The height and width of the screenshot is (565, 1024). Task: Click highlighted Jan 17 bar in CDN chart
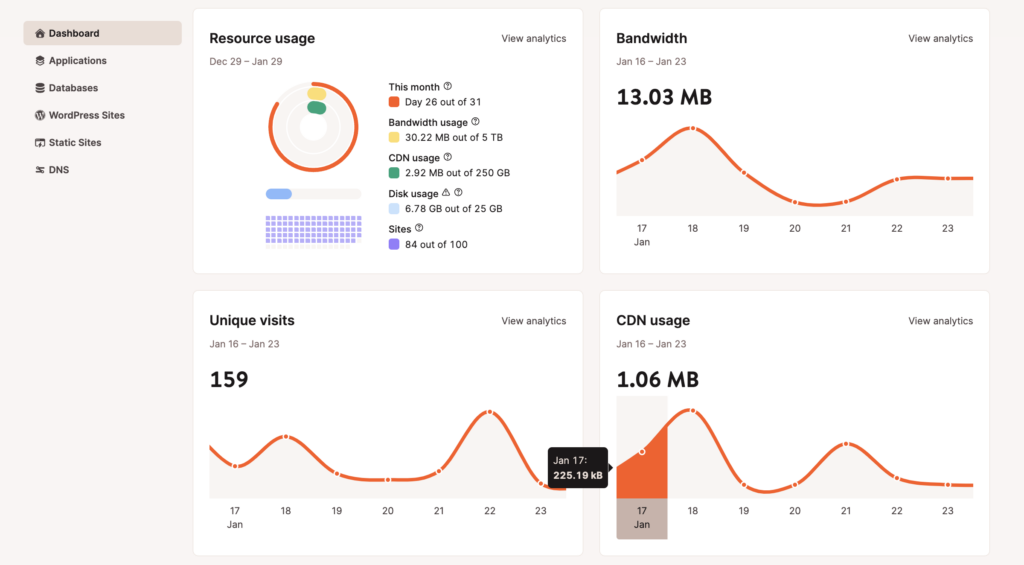tap(642, 467)
